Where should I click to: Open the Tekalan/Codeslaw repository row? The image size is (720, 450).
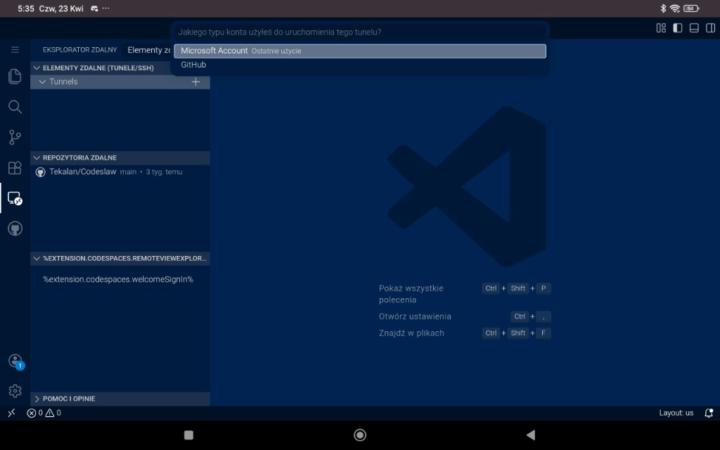(120, 172)
